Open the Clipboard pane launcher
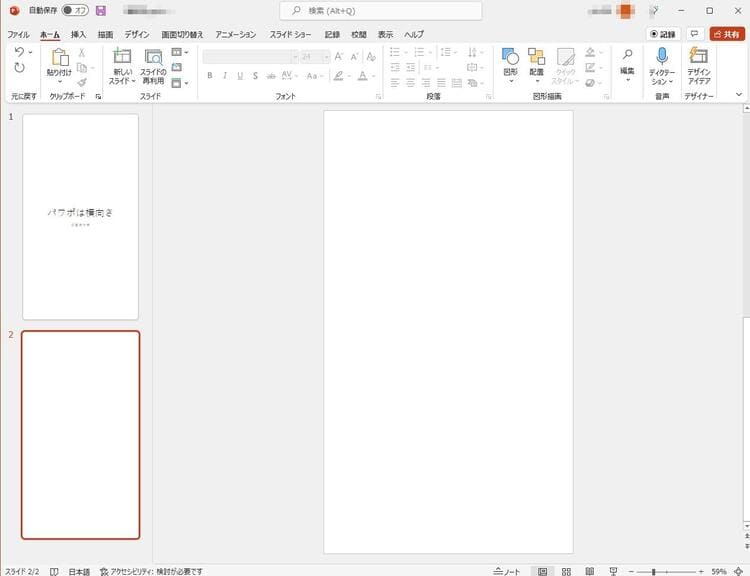Screen dimensions: 750x576 98,96
